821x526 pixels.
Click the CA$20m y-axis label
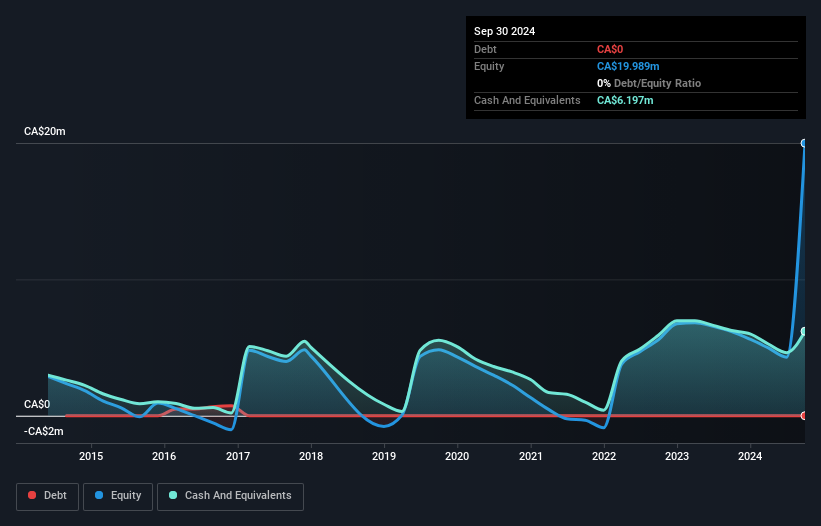(45, 131)
